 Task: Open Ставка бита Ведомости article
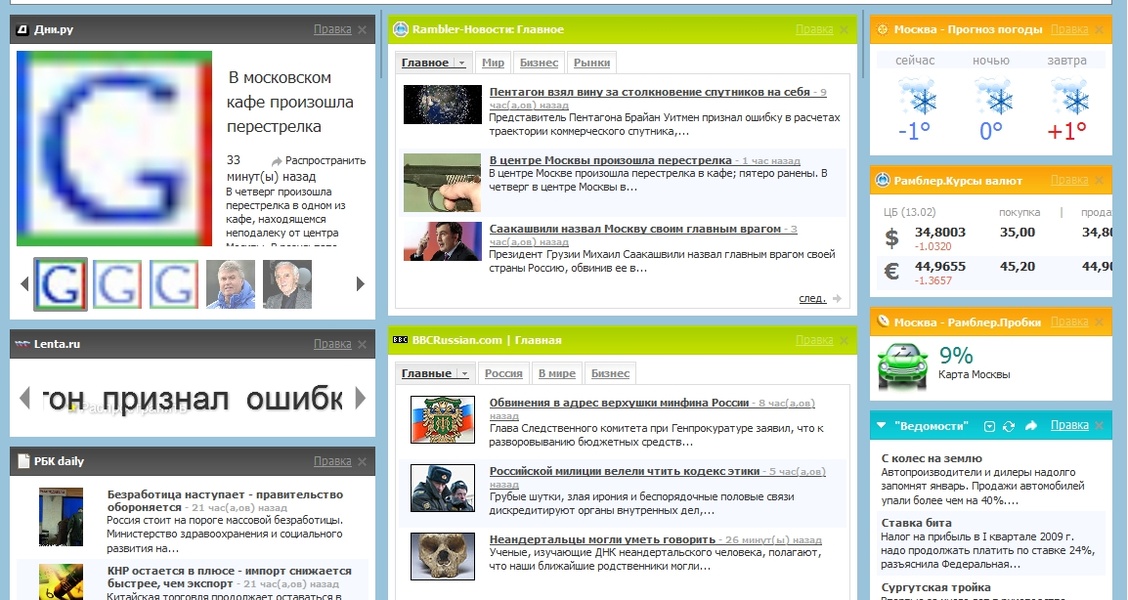916,523
